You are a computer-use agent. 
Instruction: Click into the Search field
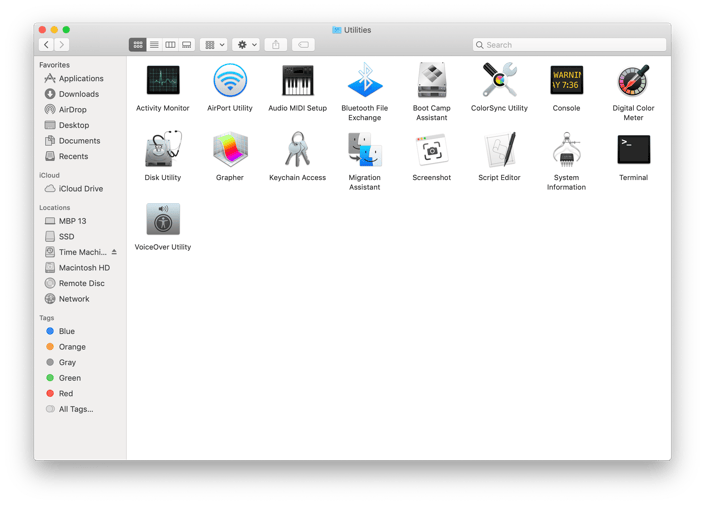pyautogui.click(x=569, y=45)
